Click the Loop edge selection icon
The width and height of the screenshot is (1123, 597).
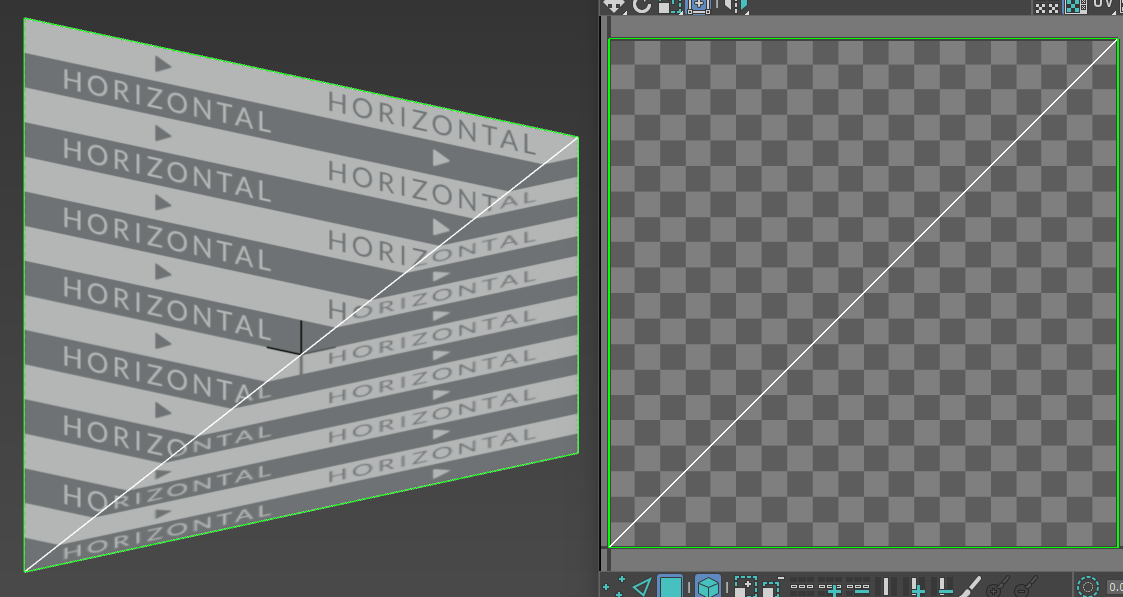coord(801,587)
